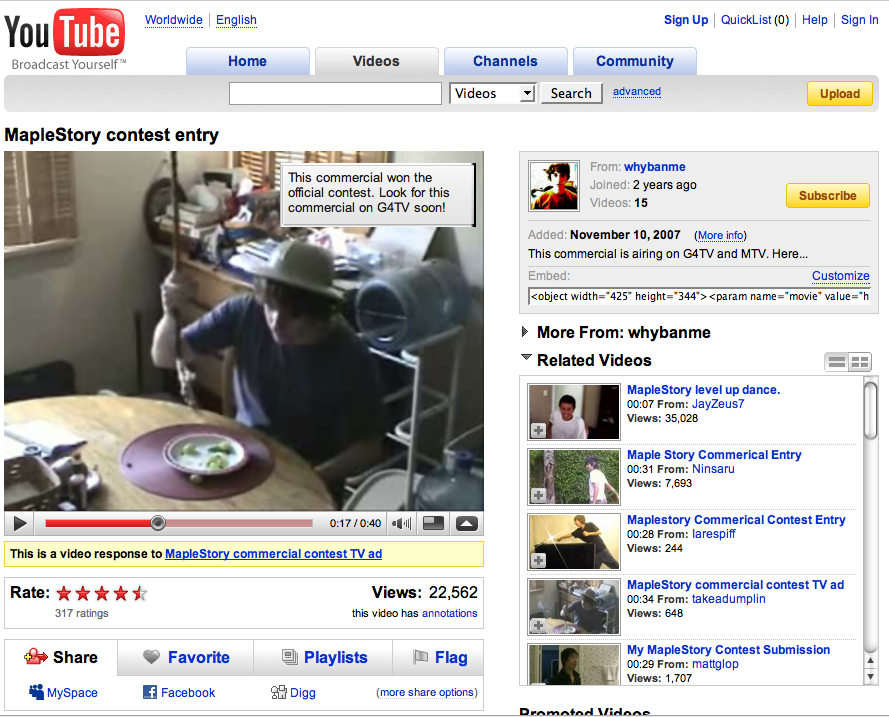
Task: Switch to the Community tab
Action: pyautogui.click(x=634, y=61)
